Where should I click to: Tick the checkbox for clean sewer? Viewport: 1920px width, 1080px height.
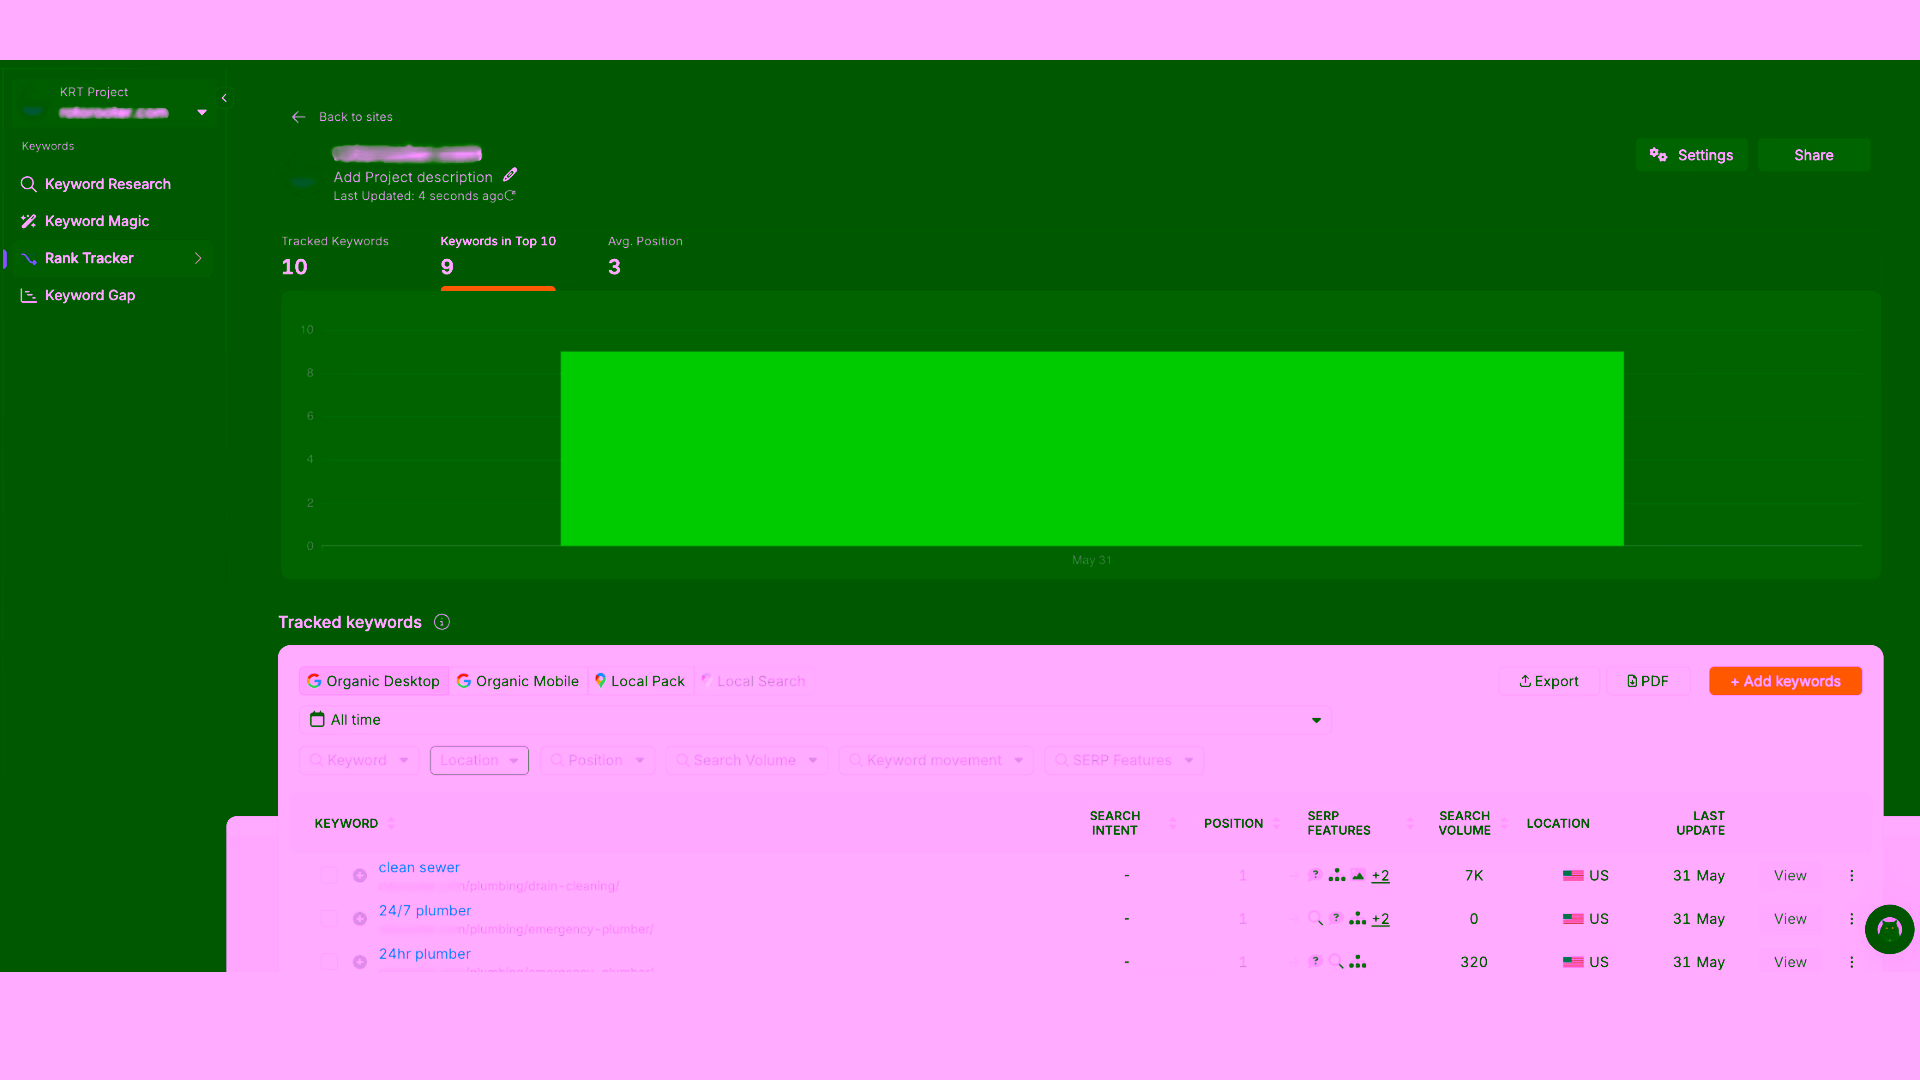coord(329,875)
